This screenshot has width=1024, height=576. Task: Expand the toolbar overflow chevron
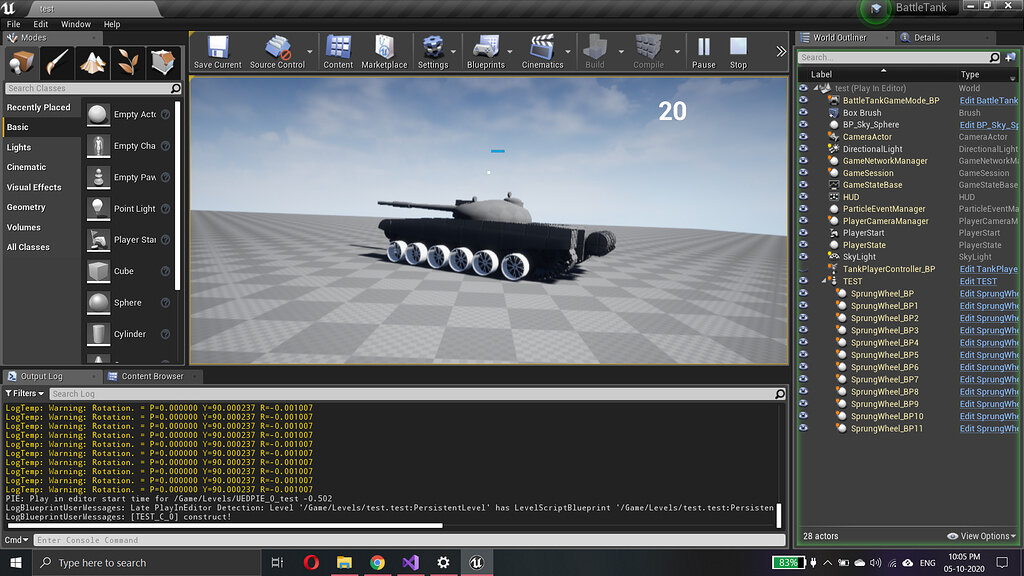point(780,51)
